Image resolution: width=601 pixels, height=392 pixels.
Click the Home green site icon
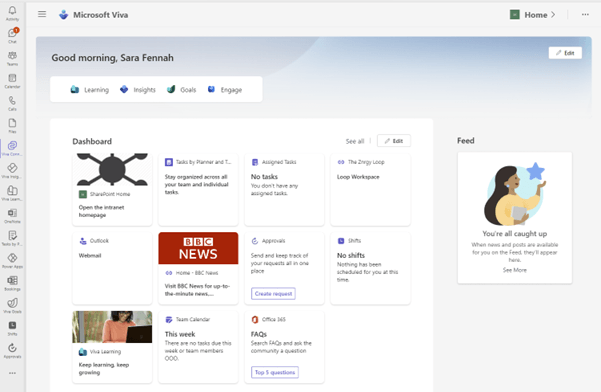514,15
